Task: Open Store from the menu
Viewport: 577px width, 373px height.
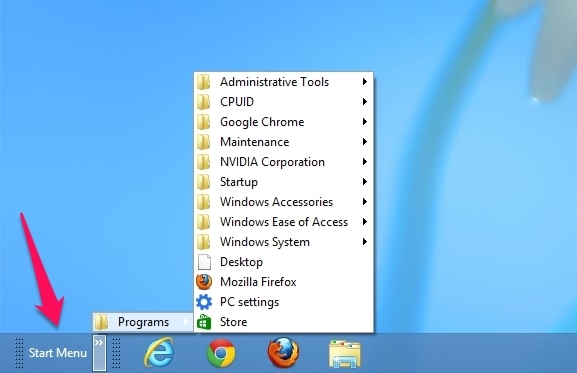Action: click(x=284, y=322)
